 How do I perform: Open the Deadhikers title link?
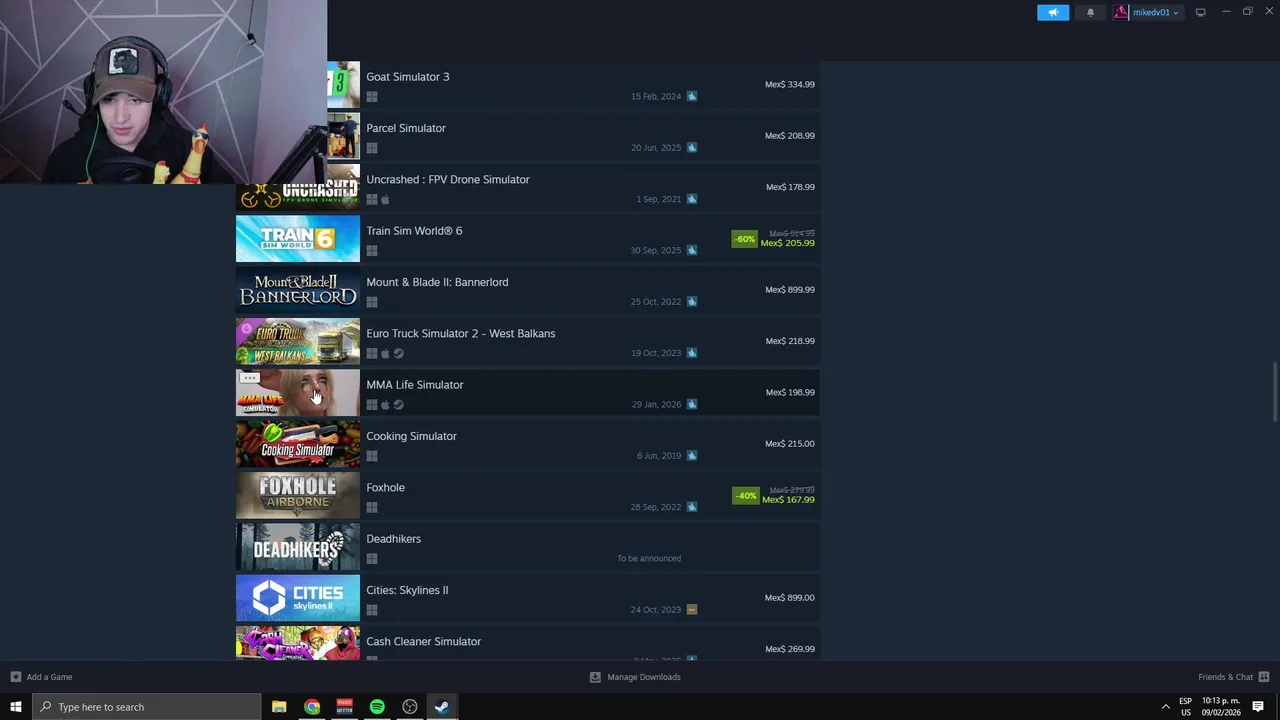pos(393,539)
